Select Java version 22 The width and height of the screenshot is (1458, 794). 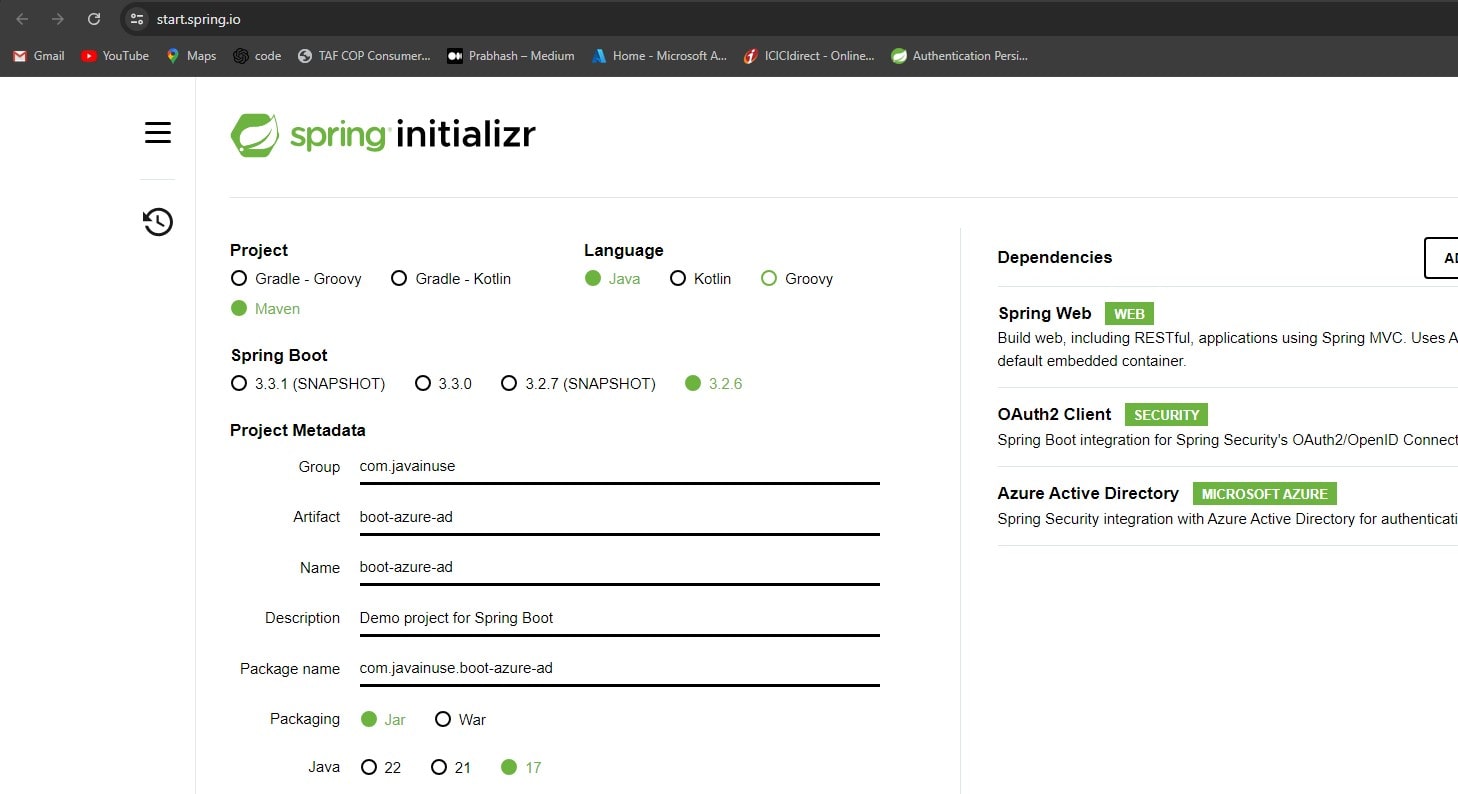381,767
